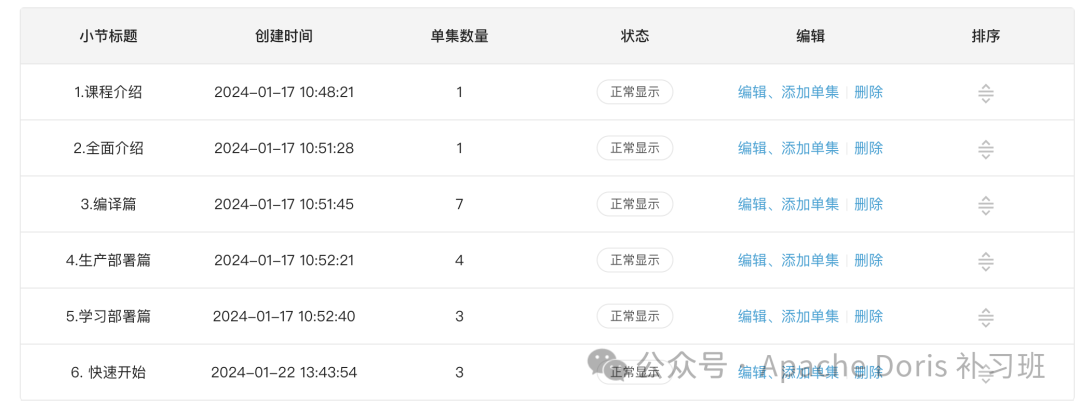Image resolution: width=1080 pixels, height=409 pixels.
Task: Click 添加单集 for 2.全面介绍
Action: 810,148
